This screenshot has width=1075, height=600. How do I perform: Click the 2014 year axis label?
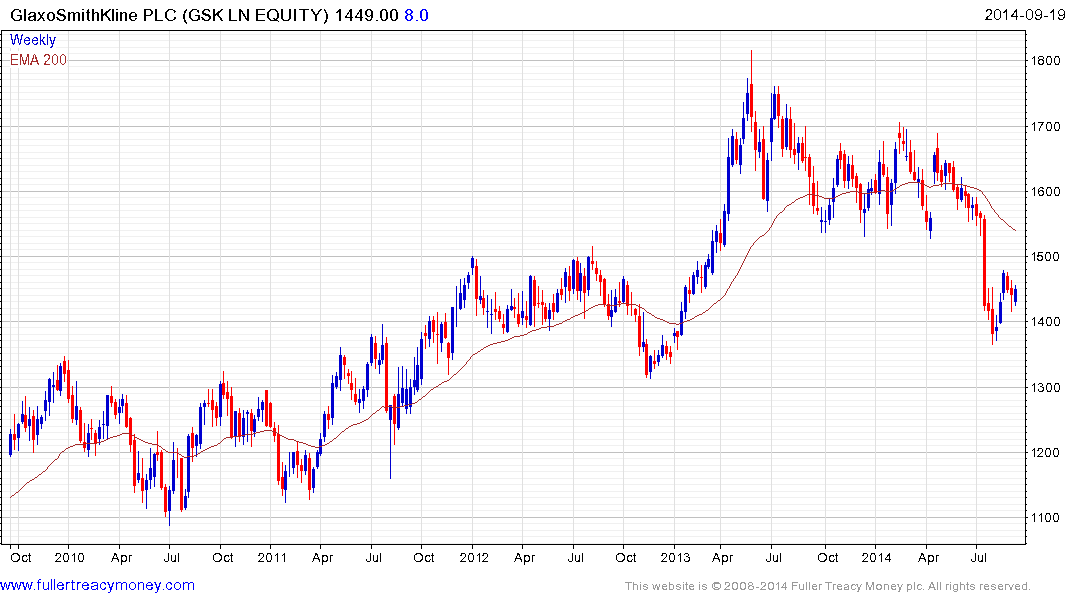877,557
